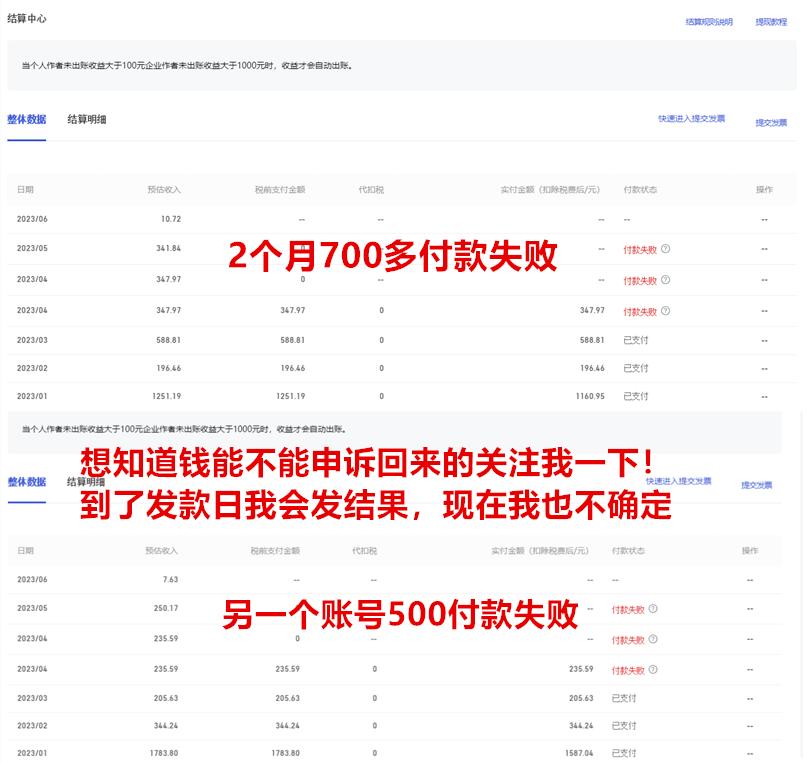Click the help icon beside 2023/05 付款失败 status

[665, 248]
